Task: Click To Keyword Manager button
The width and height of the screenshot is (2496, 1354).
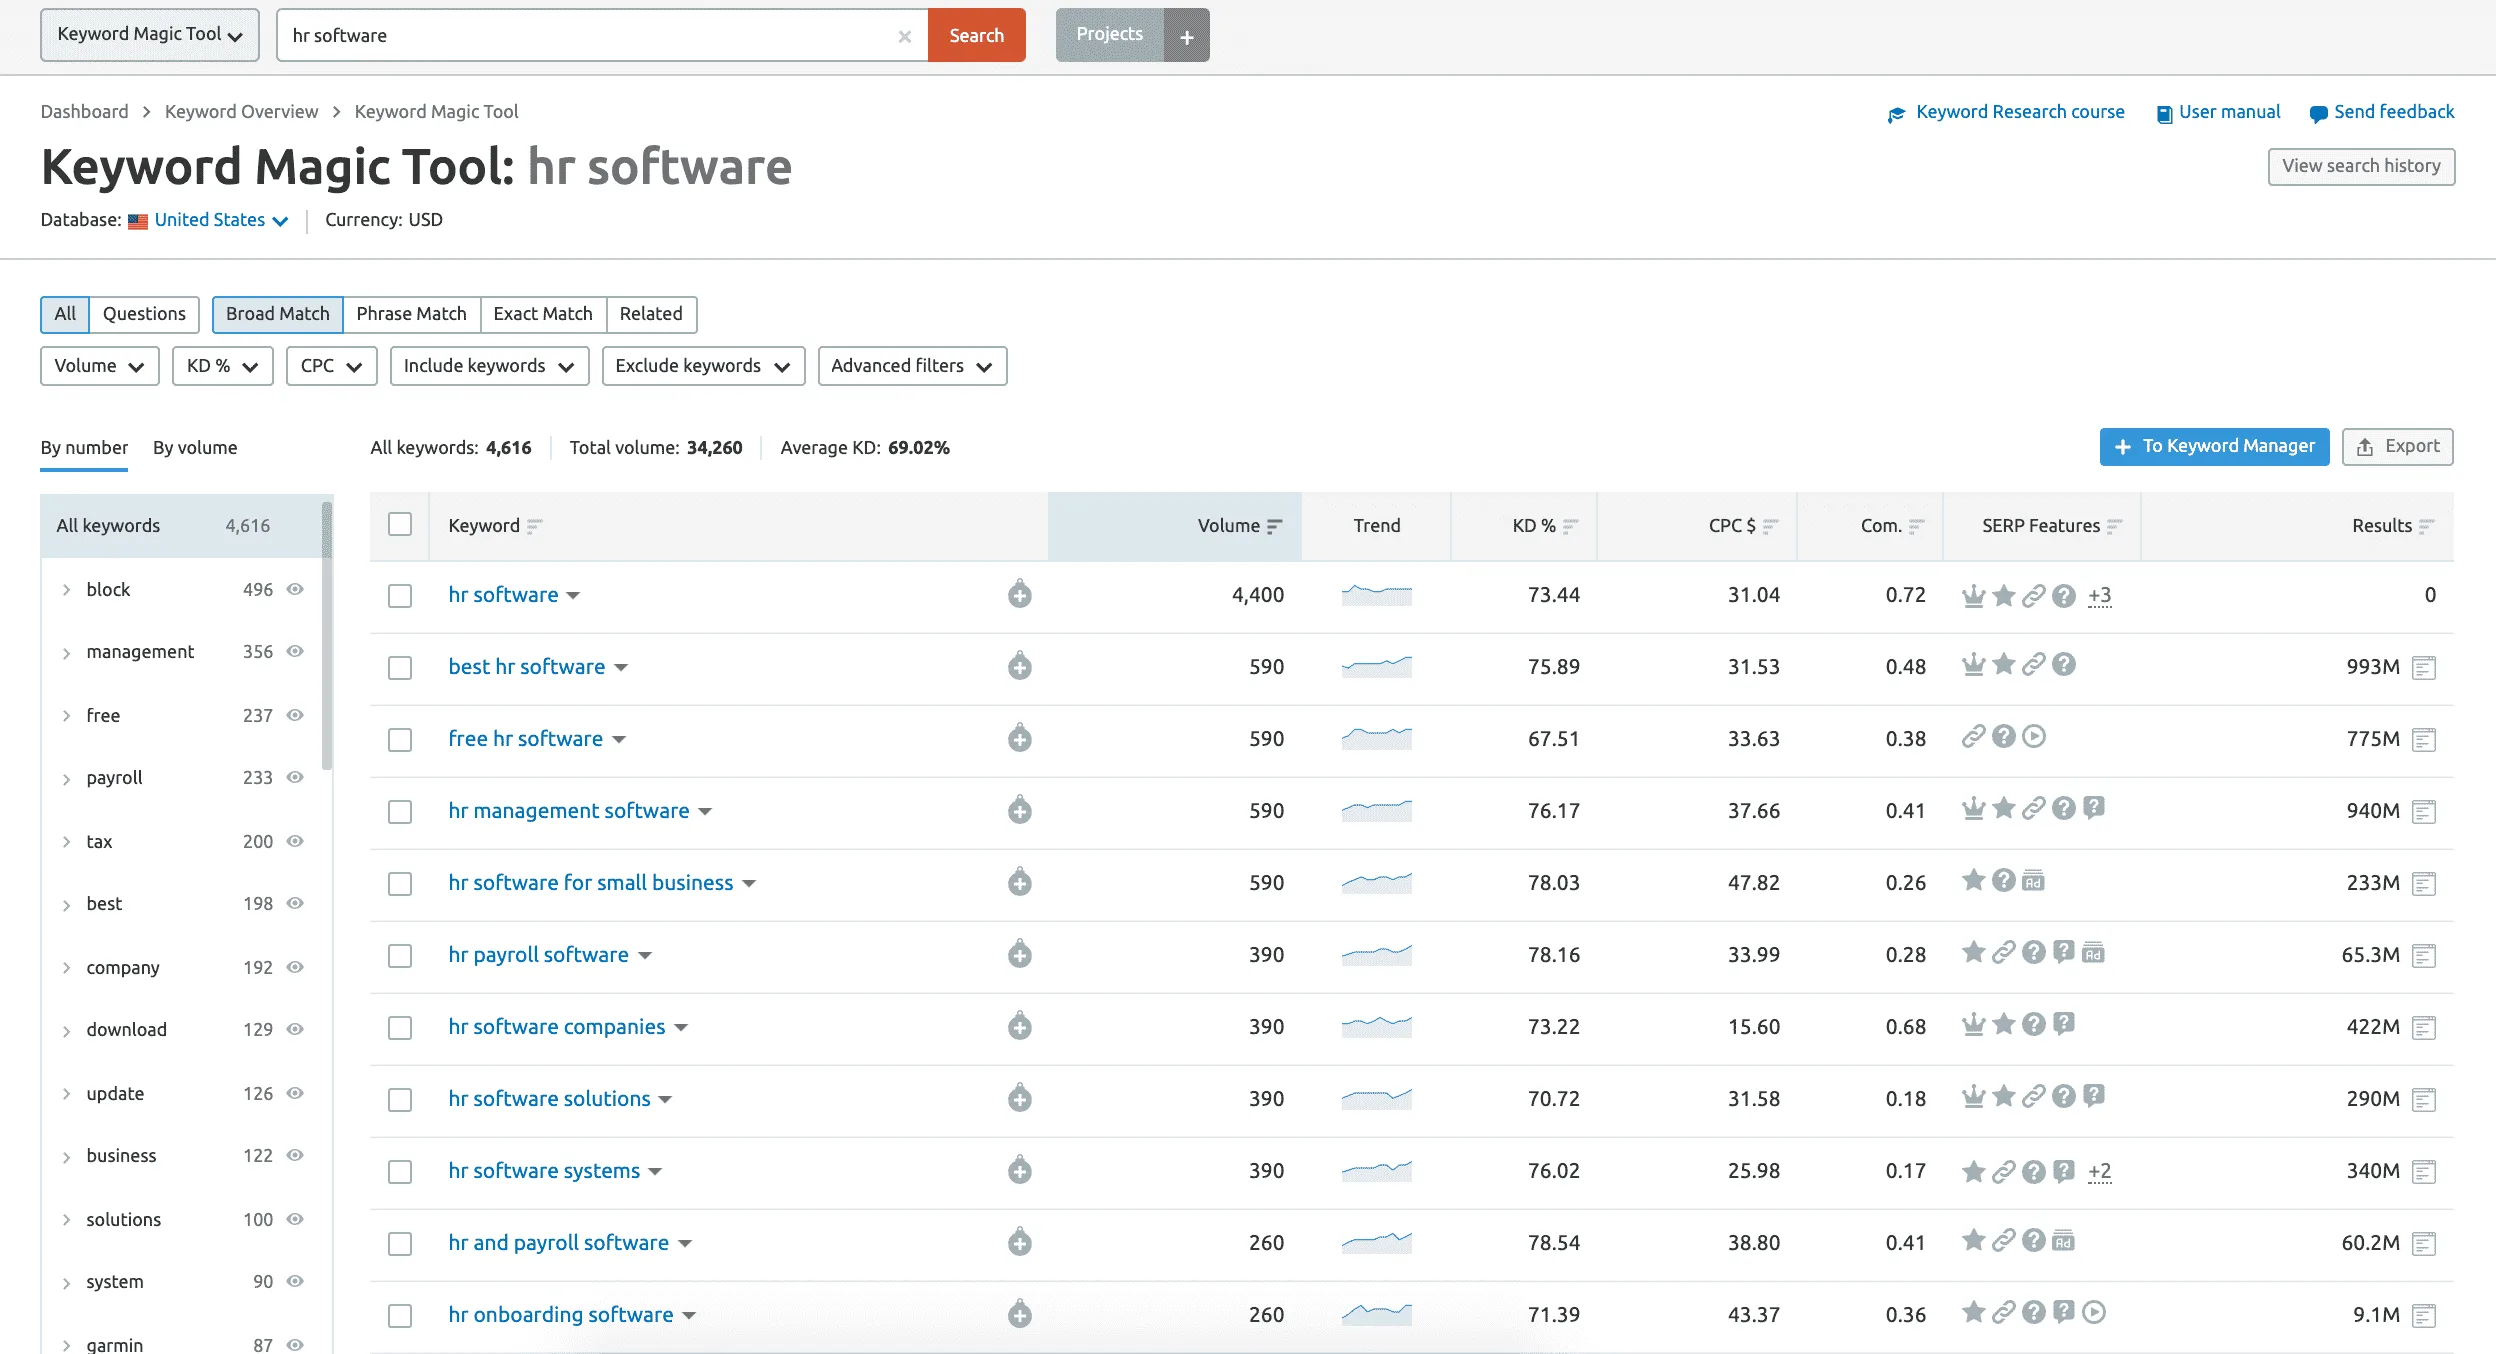Action: pyautogui.click(x=2214, y=446)
